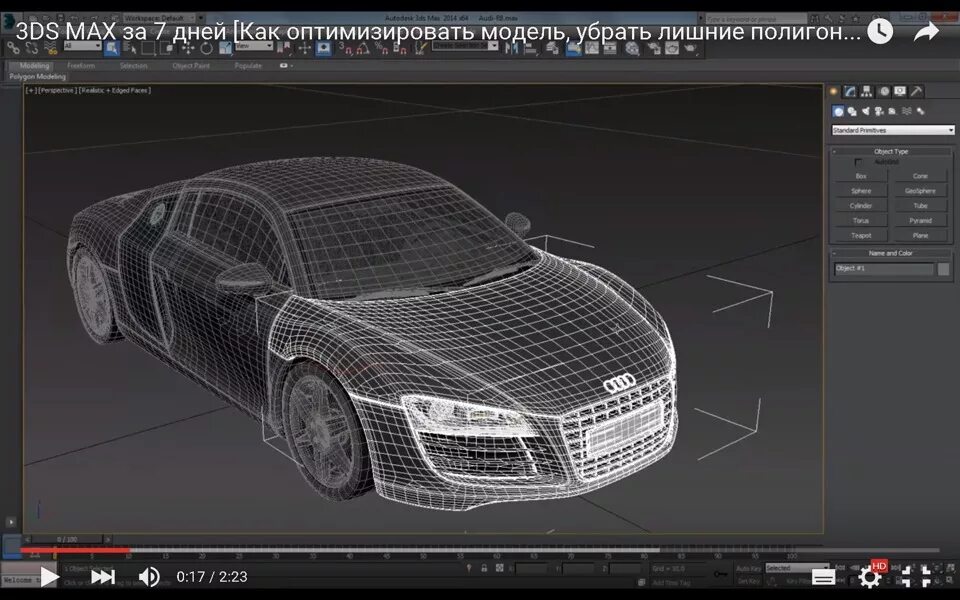
Task: Select the Systems category icon
Action: click(920, 111)
